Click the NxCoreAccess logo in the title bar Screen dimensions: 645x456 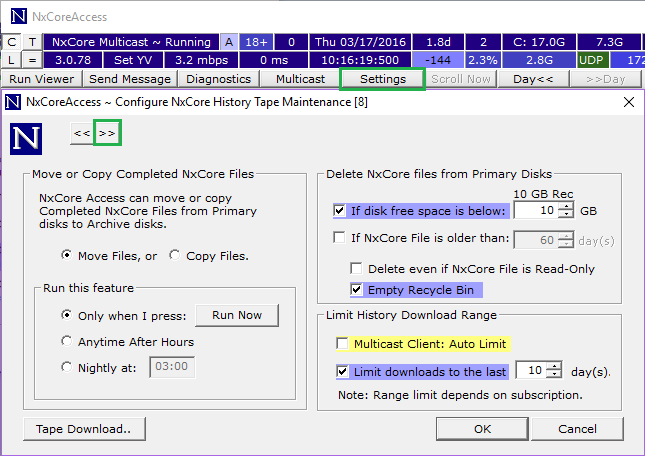pyautogui.click(x=19, y=16)
